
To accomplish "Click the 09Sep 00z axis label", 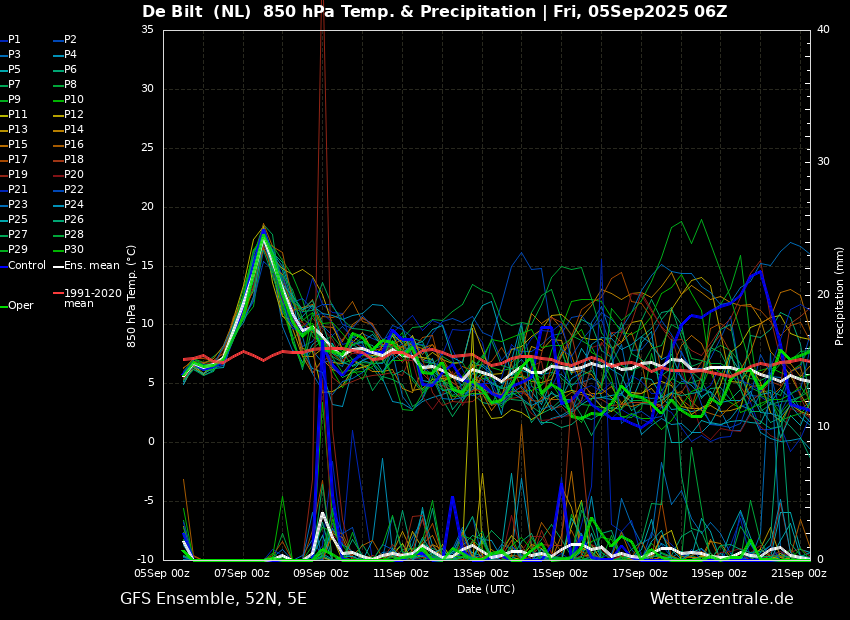I will [322, 573].
